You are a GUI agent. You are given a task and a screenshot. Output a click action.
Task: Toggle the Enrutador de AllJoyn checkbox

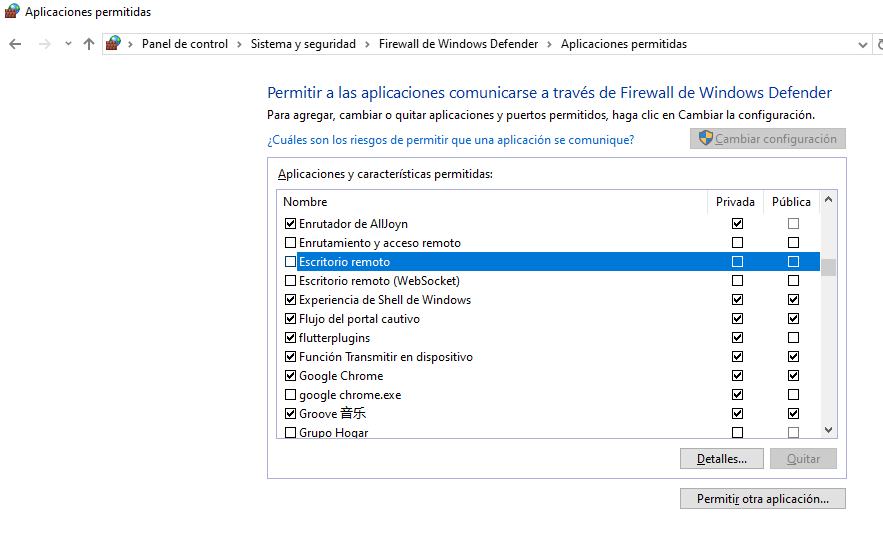pos(291,224)
